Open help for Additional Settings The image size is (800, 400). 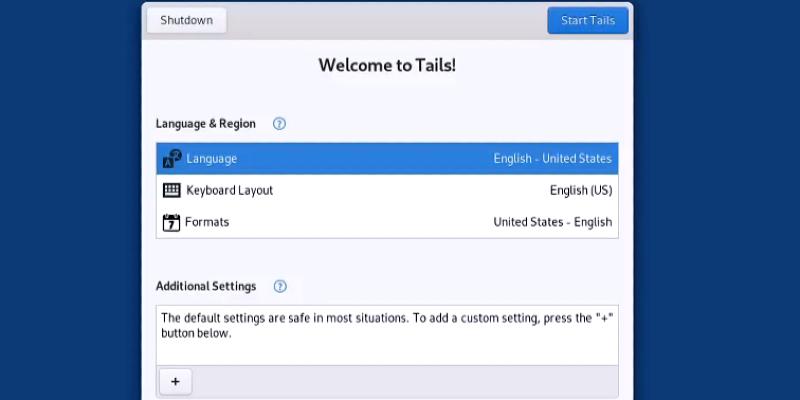(280, 286)
